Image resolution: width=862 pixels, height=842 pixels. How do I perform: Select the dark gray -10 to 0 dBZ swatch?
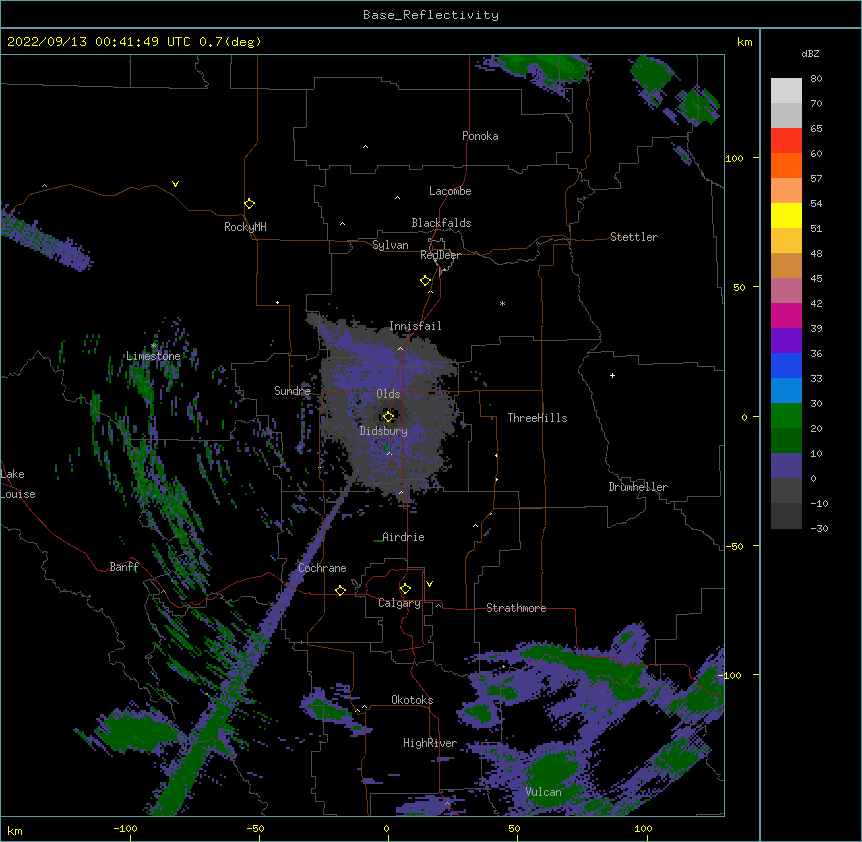[x=786, y=491]
